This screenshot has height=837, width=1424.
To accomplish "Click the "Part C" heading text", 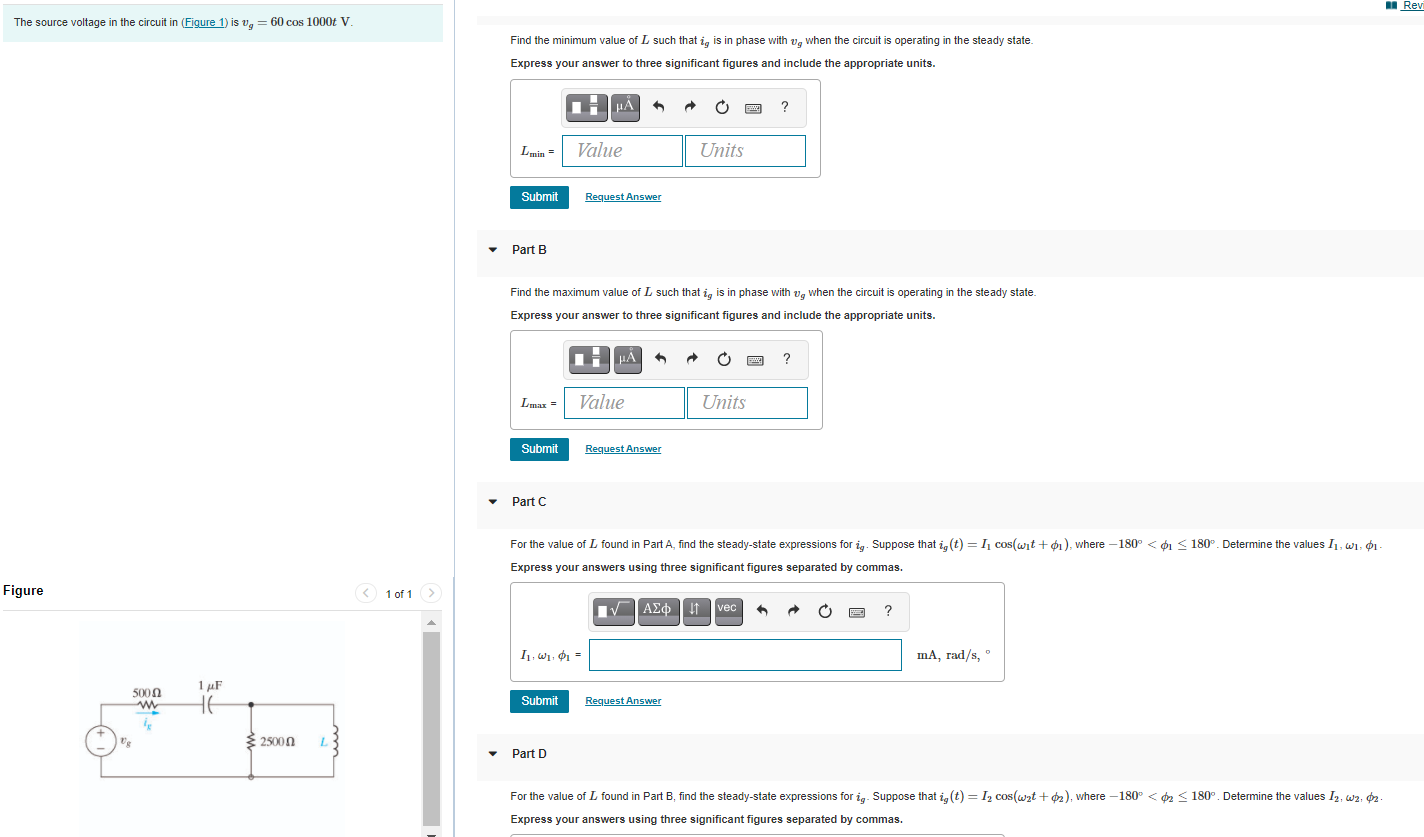I will [x=529, y=502].
